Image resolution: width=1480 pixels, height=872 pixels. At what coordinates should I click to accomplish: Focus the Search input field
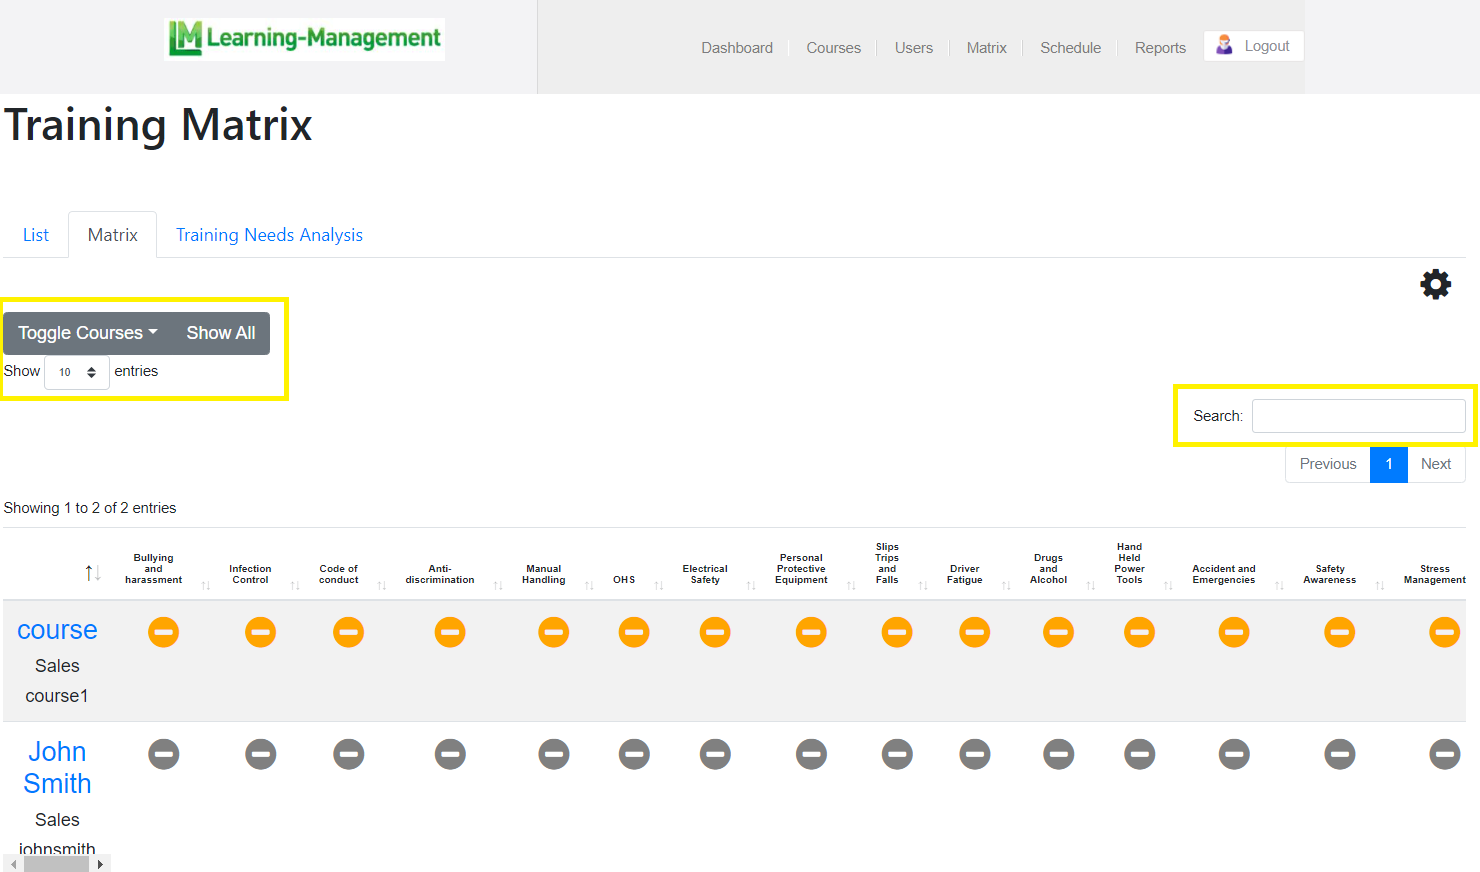coord(1358,416)
